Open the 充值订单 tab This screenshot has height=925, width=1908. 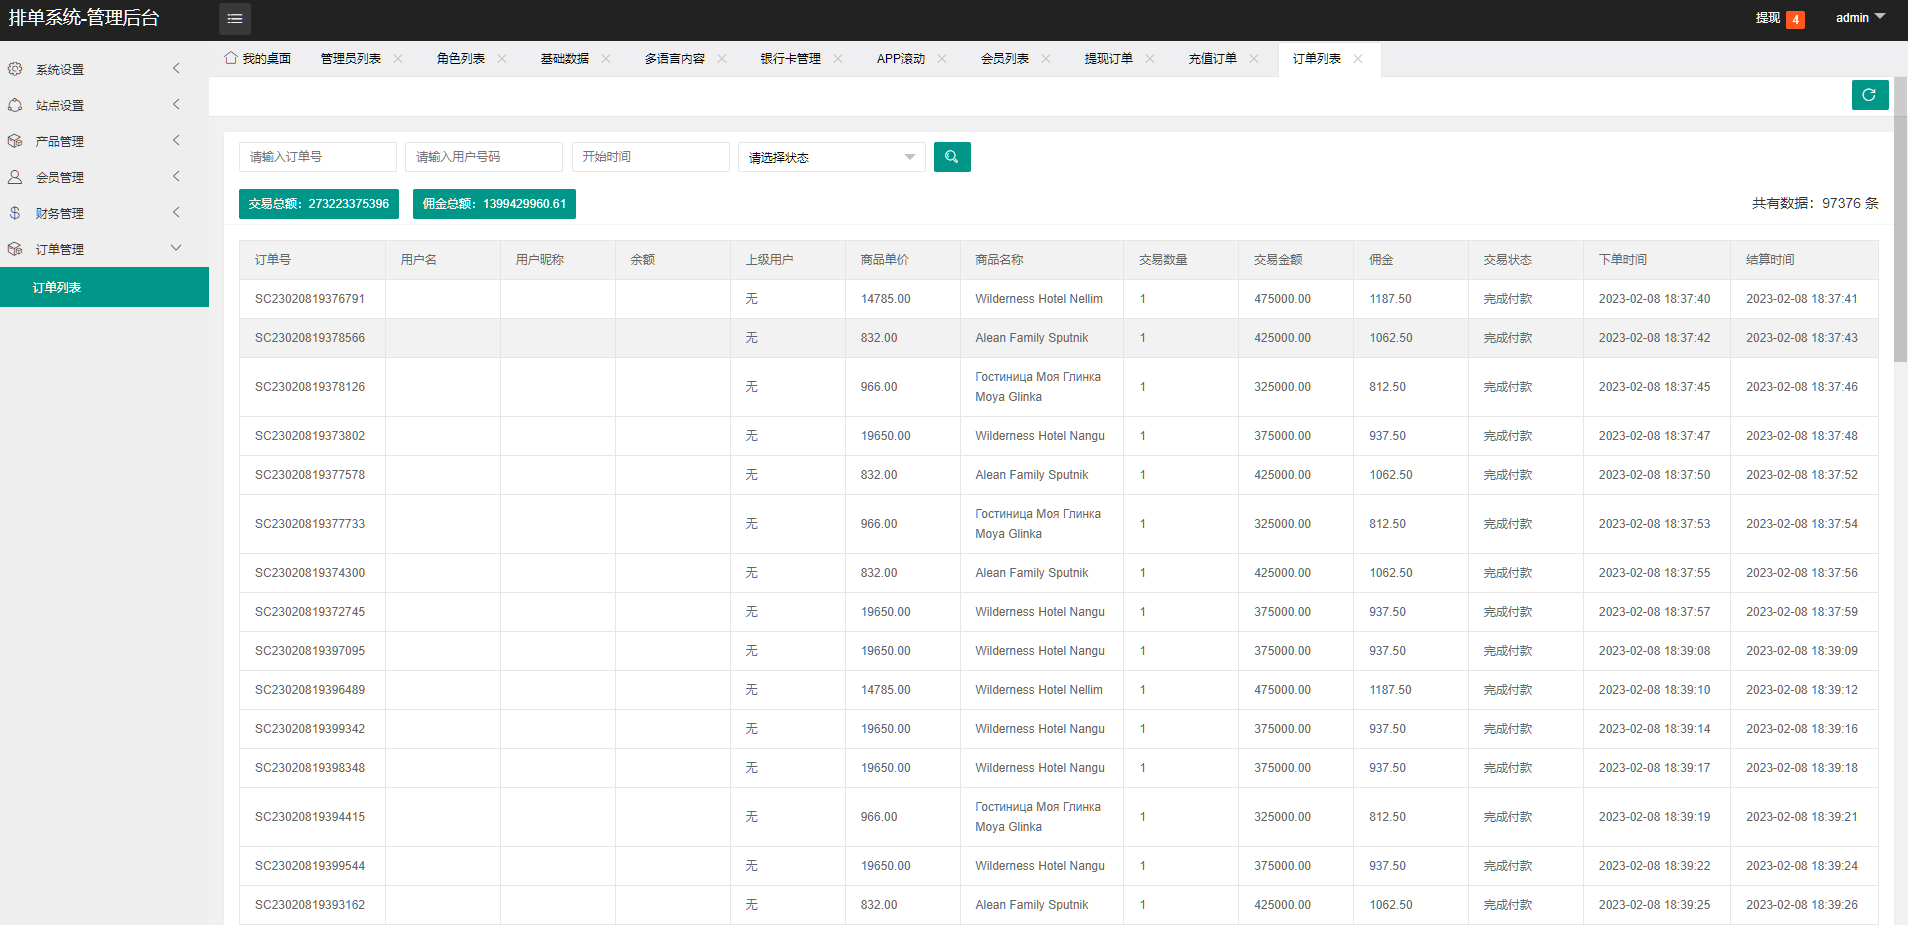coord(1211,58)
